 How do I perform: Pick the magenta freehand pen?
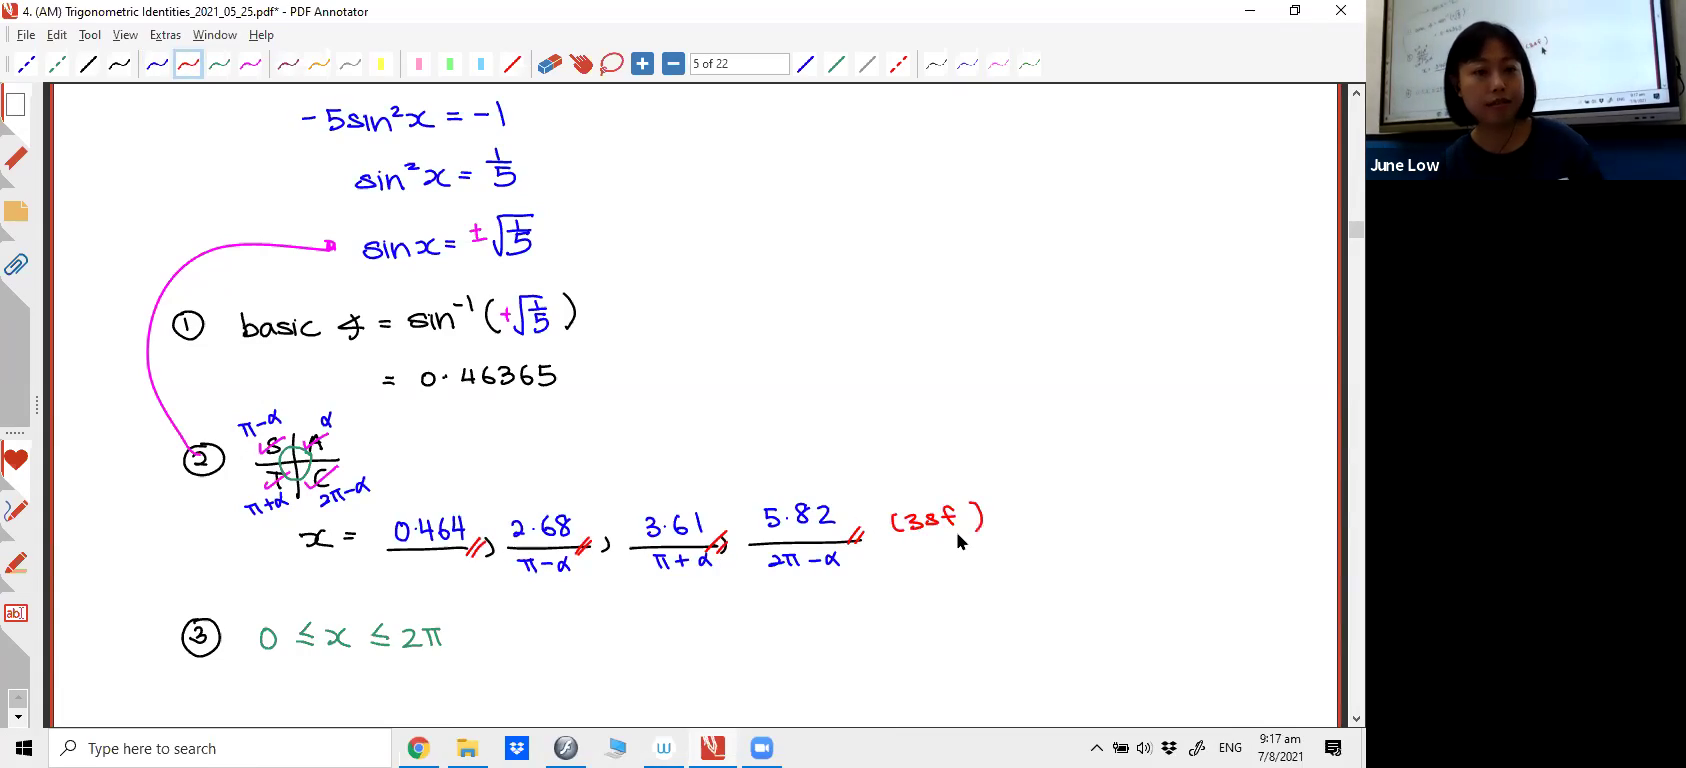coord(250,64)
